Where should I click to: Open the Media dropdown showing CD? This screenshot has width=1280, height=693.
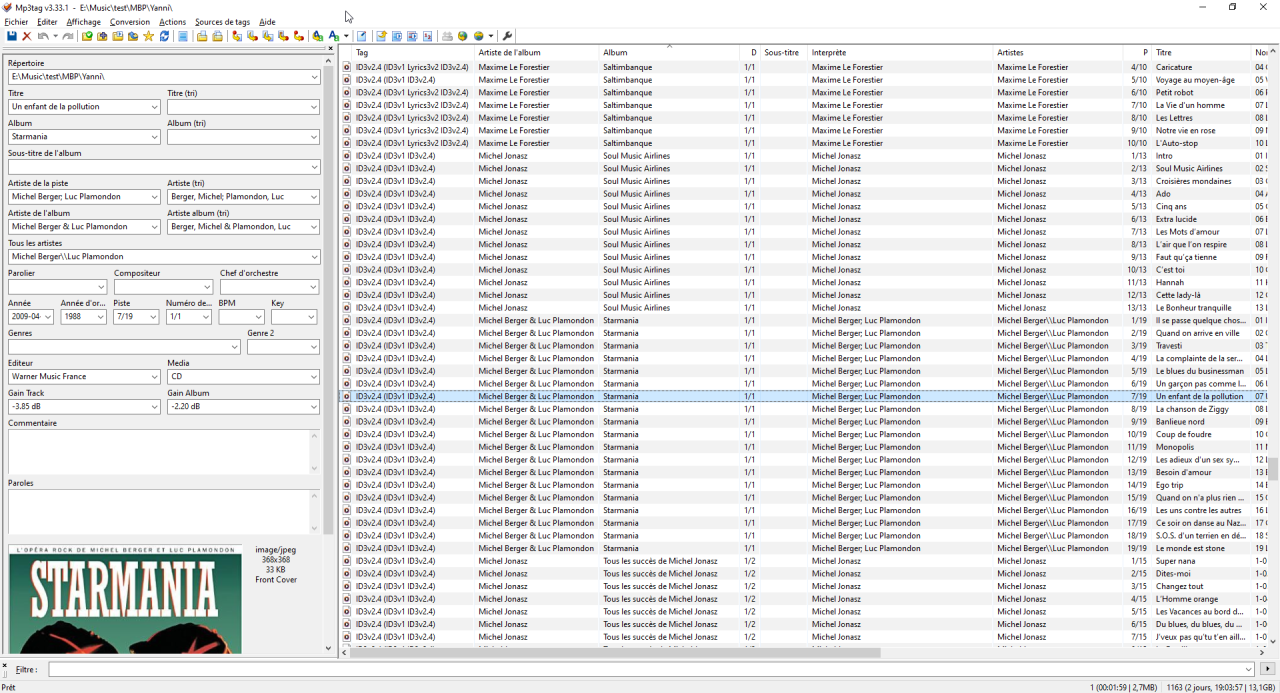coord(314,377)
